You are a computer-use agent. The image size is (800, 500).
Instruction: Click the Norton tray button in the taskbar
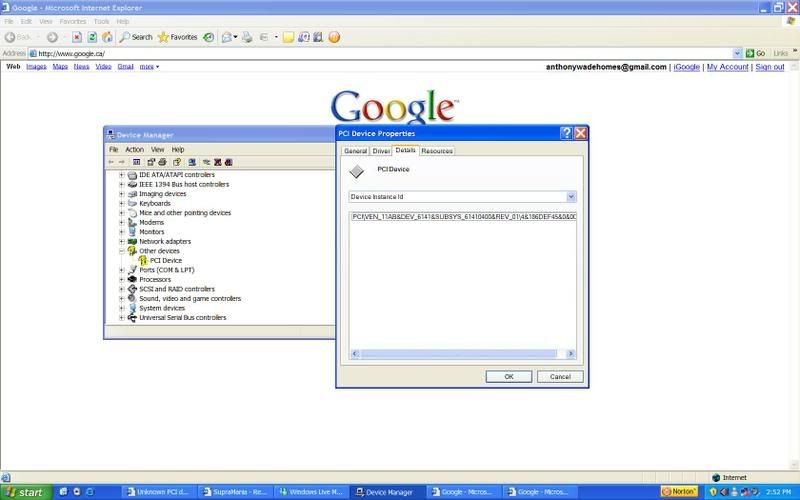click(679, 492)
